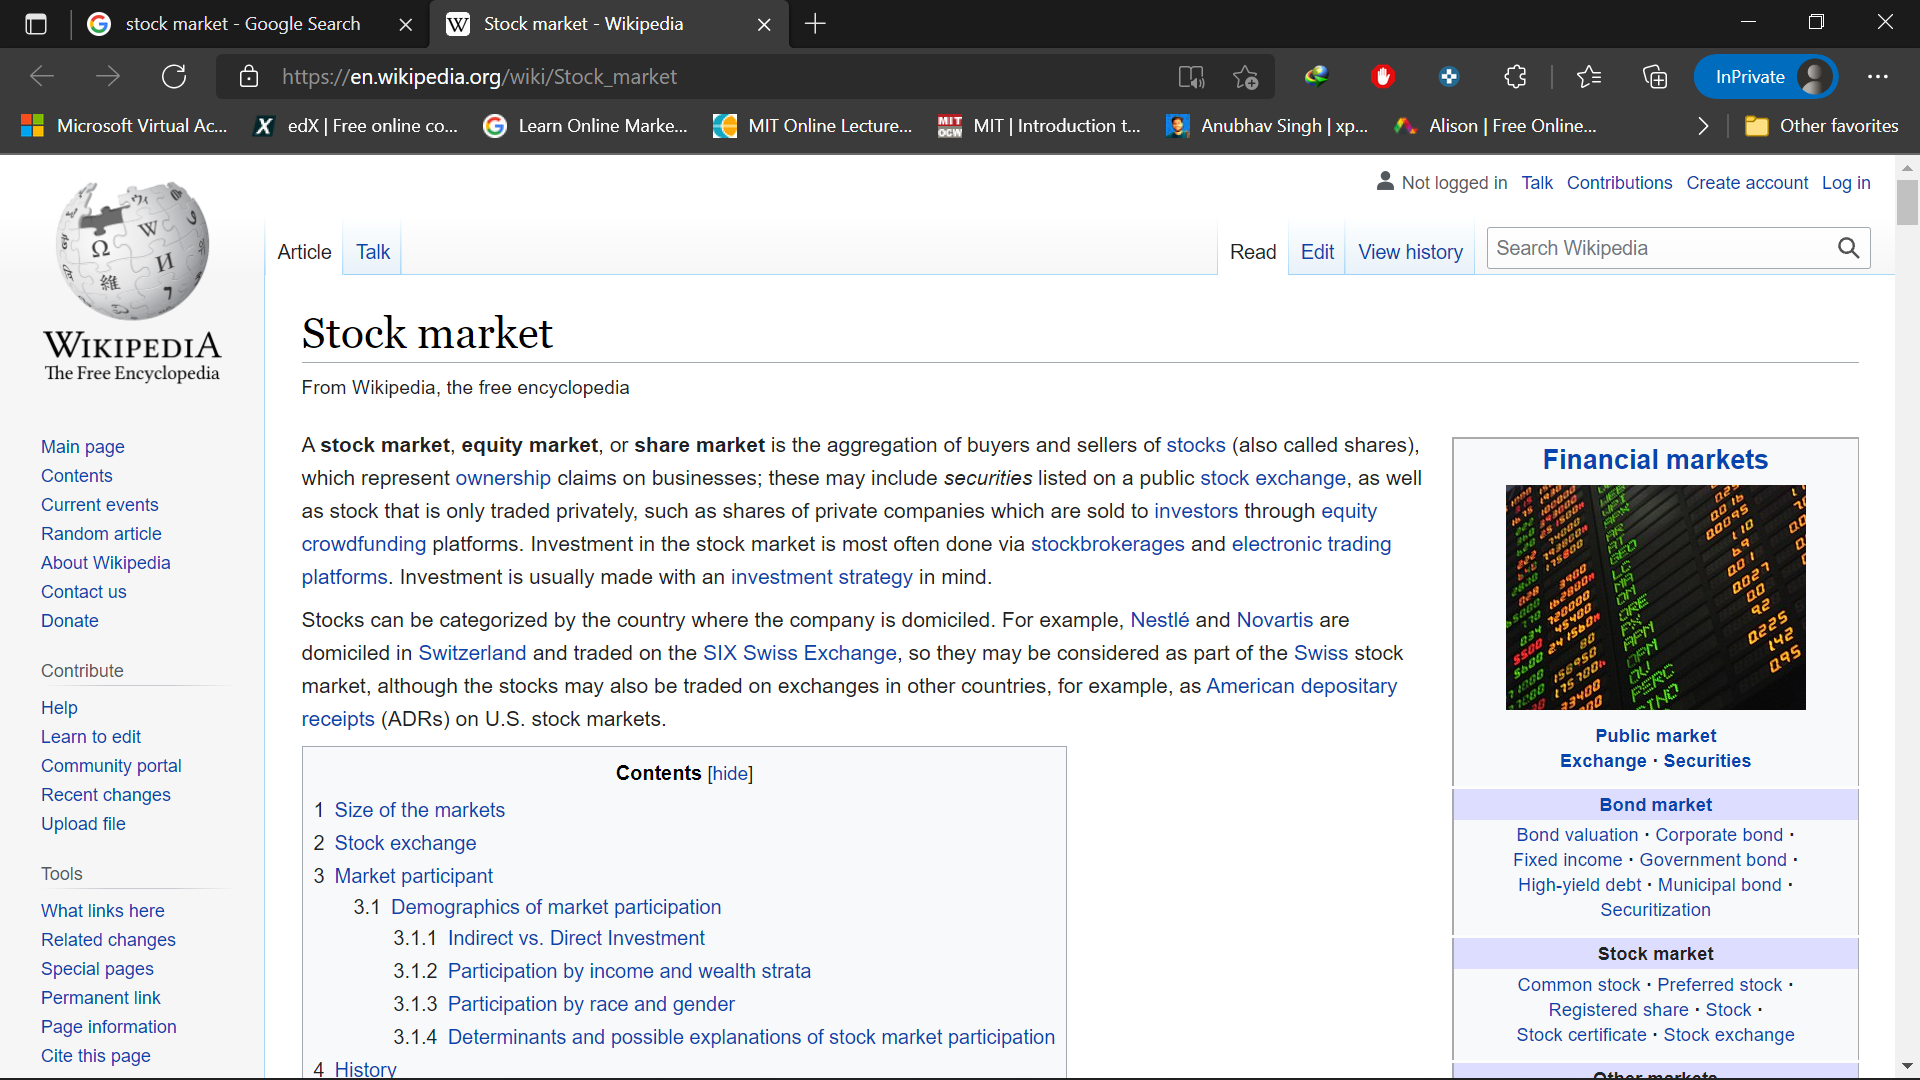Hide the article table of contents
Image resolution: width=1920 pixels, height=1080 pixels.
(731, 773)
